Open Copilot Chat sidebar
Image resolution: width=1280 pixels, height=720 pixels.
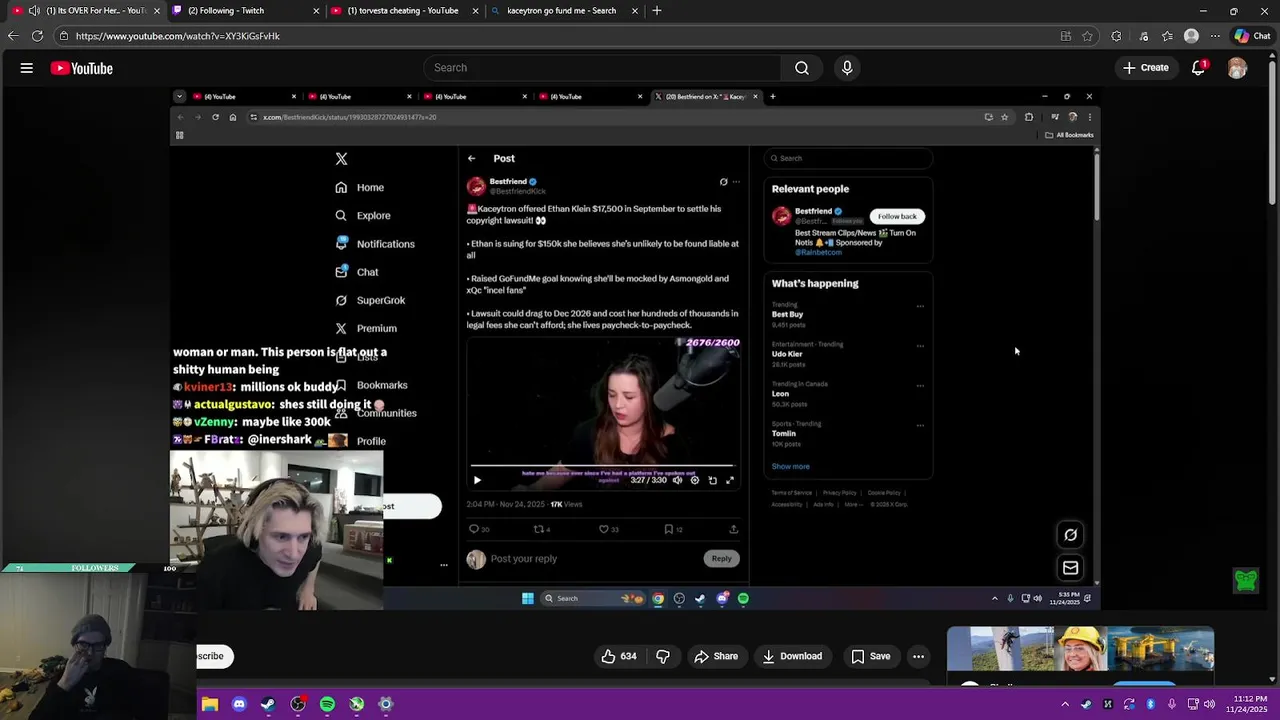click(1252, 36)
